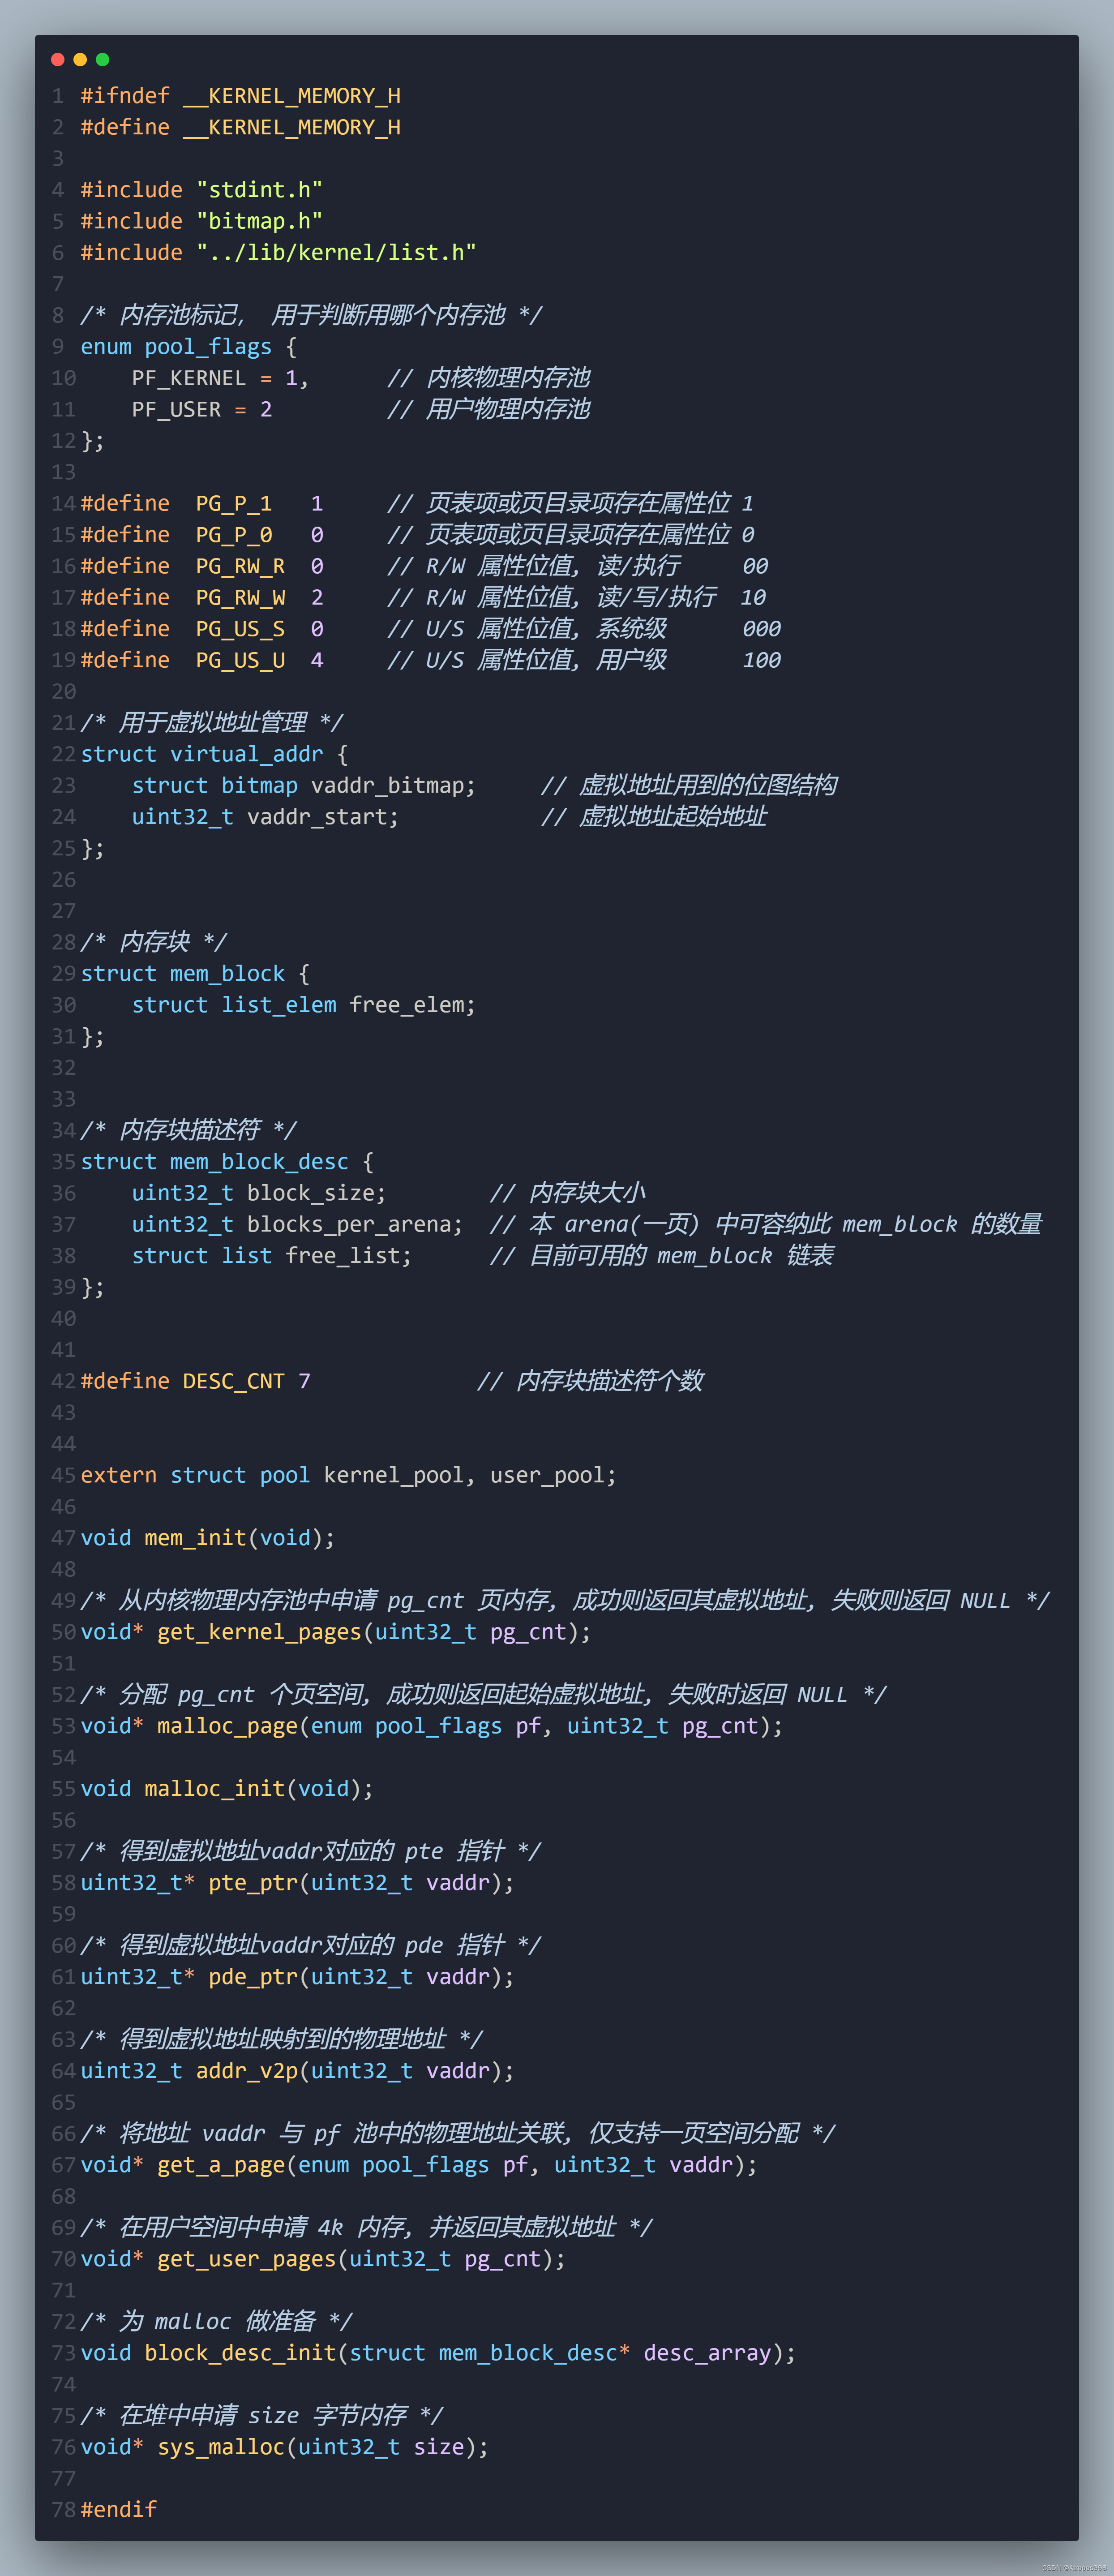
Task: Click the desc_array parameter
Action: [707, 2353]
